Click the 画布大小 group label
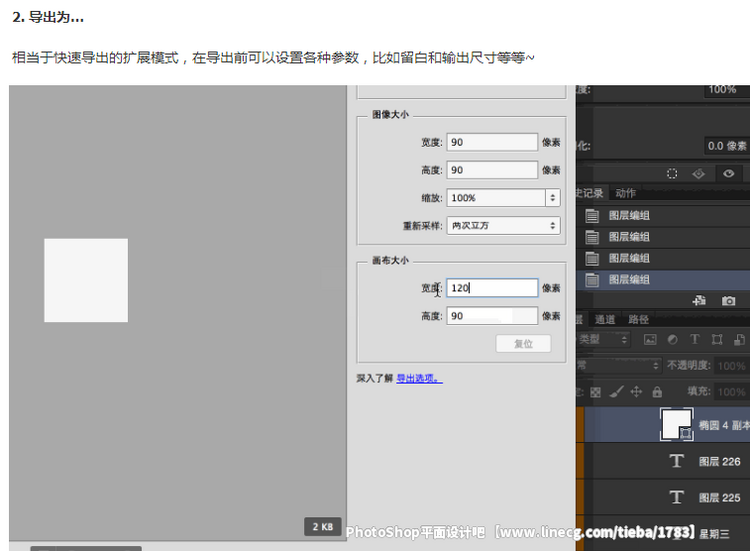This screenshot has width=750, height=551. pos(390,260)
